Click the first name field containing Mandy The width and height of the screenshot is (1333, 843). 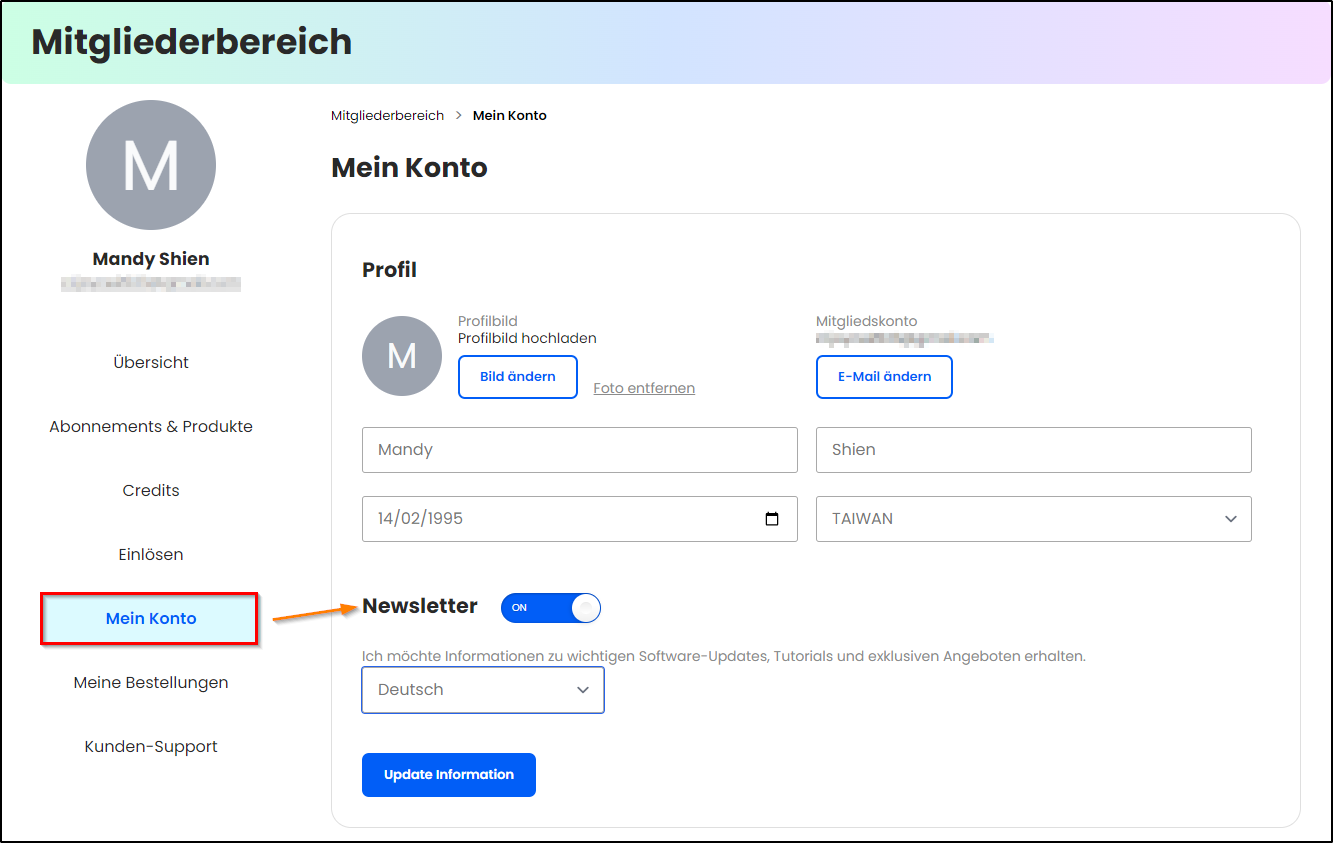click(x=580, y=450)
